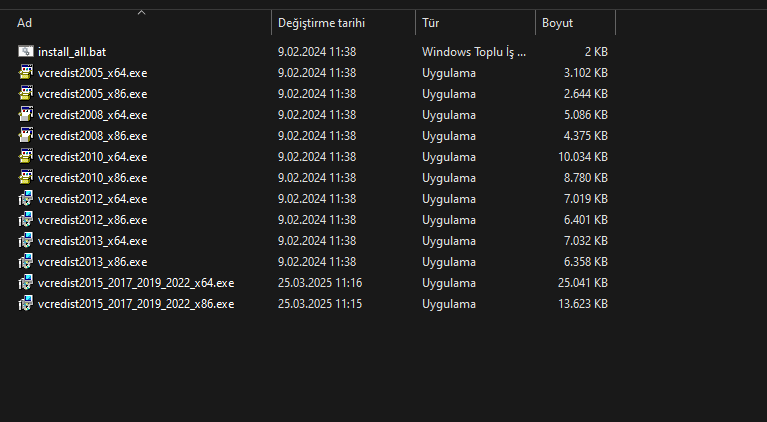Click the sort arrow above Ad column
This screenshot has width=767, height=422.
pos(141,13)
